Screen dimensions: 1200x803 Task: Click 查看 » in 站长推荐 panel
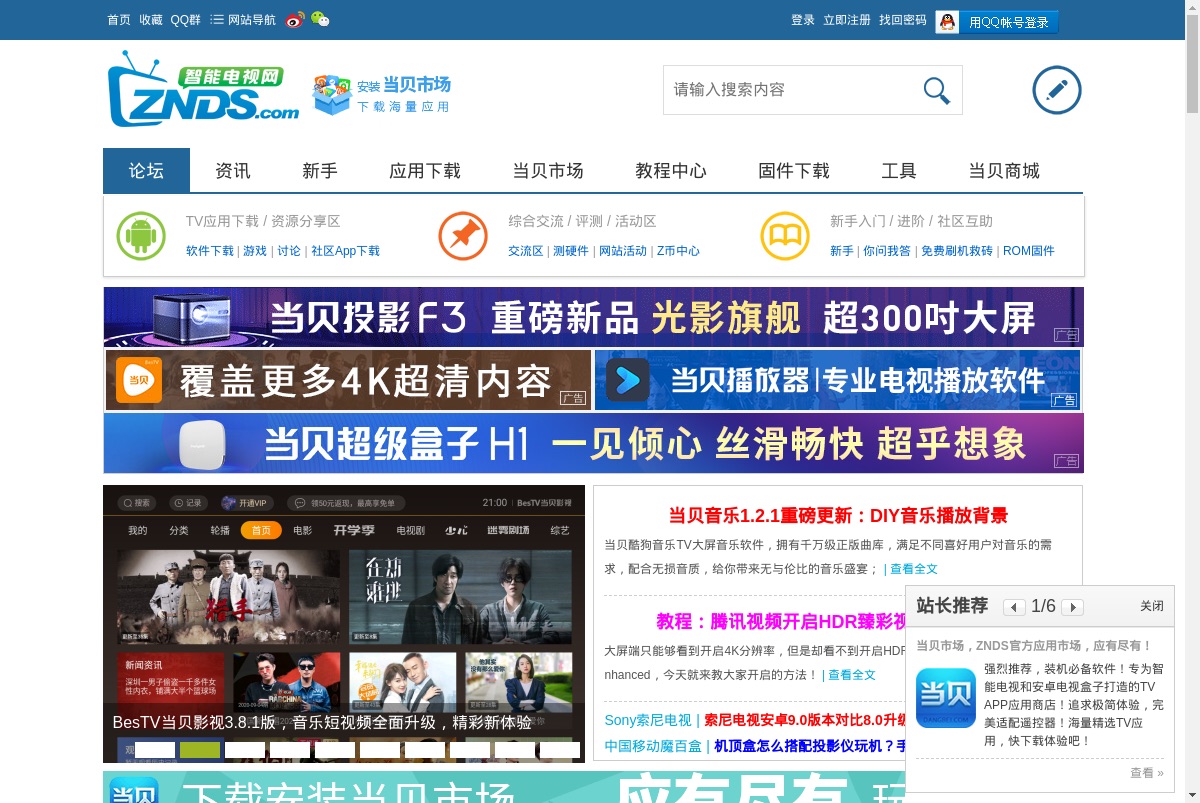pyautogui.click(x=1147, y=773)
